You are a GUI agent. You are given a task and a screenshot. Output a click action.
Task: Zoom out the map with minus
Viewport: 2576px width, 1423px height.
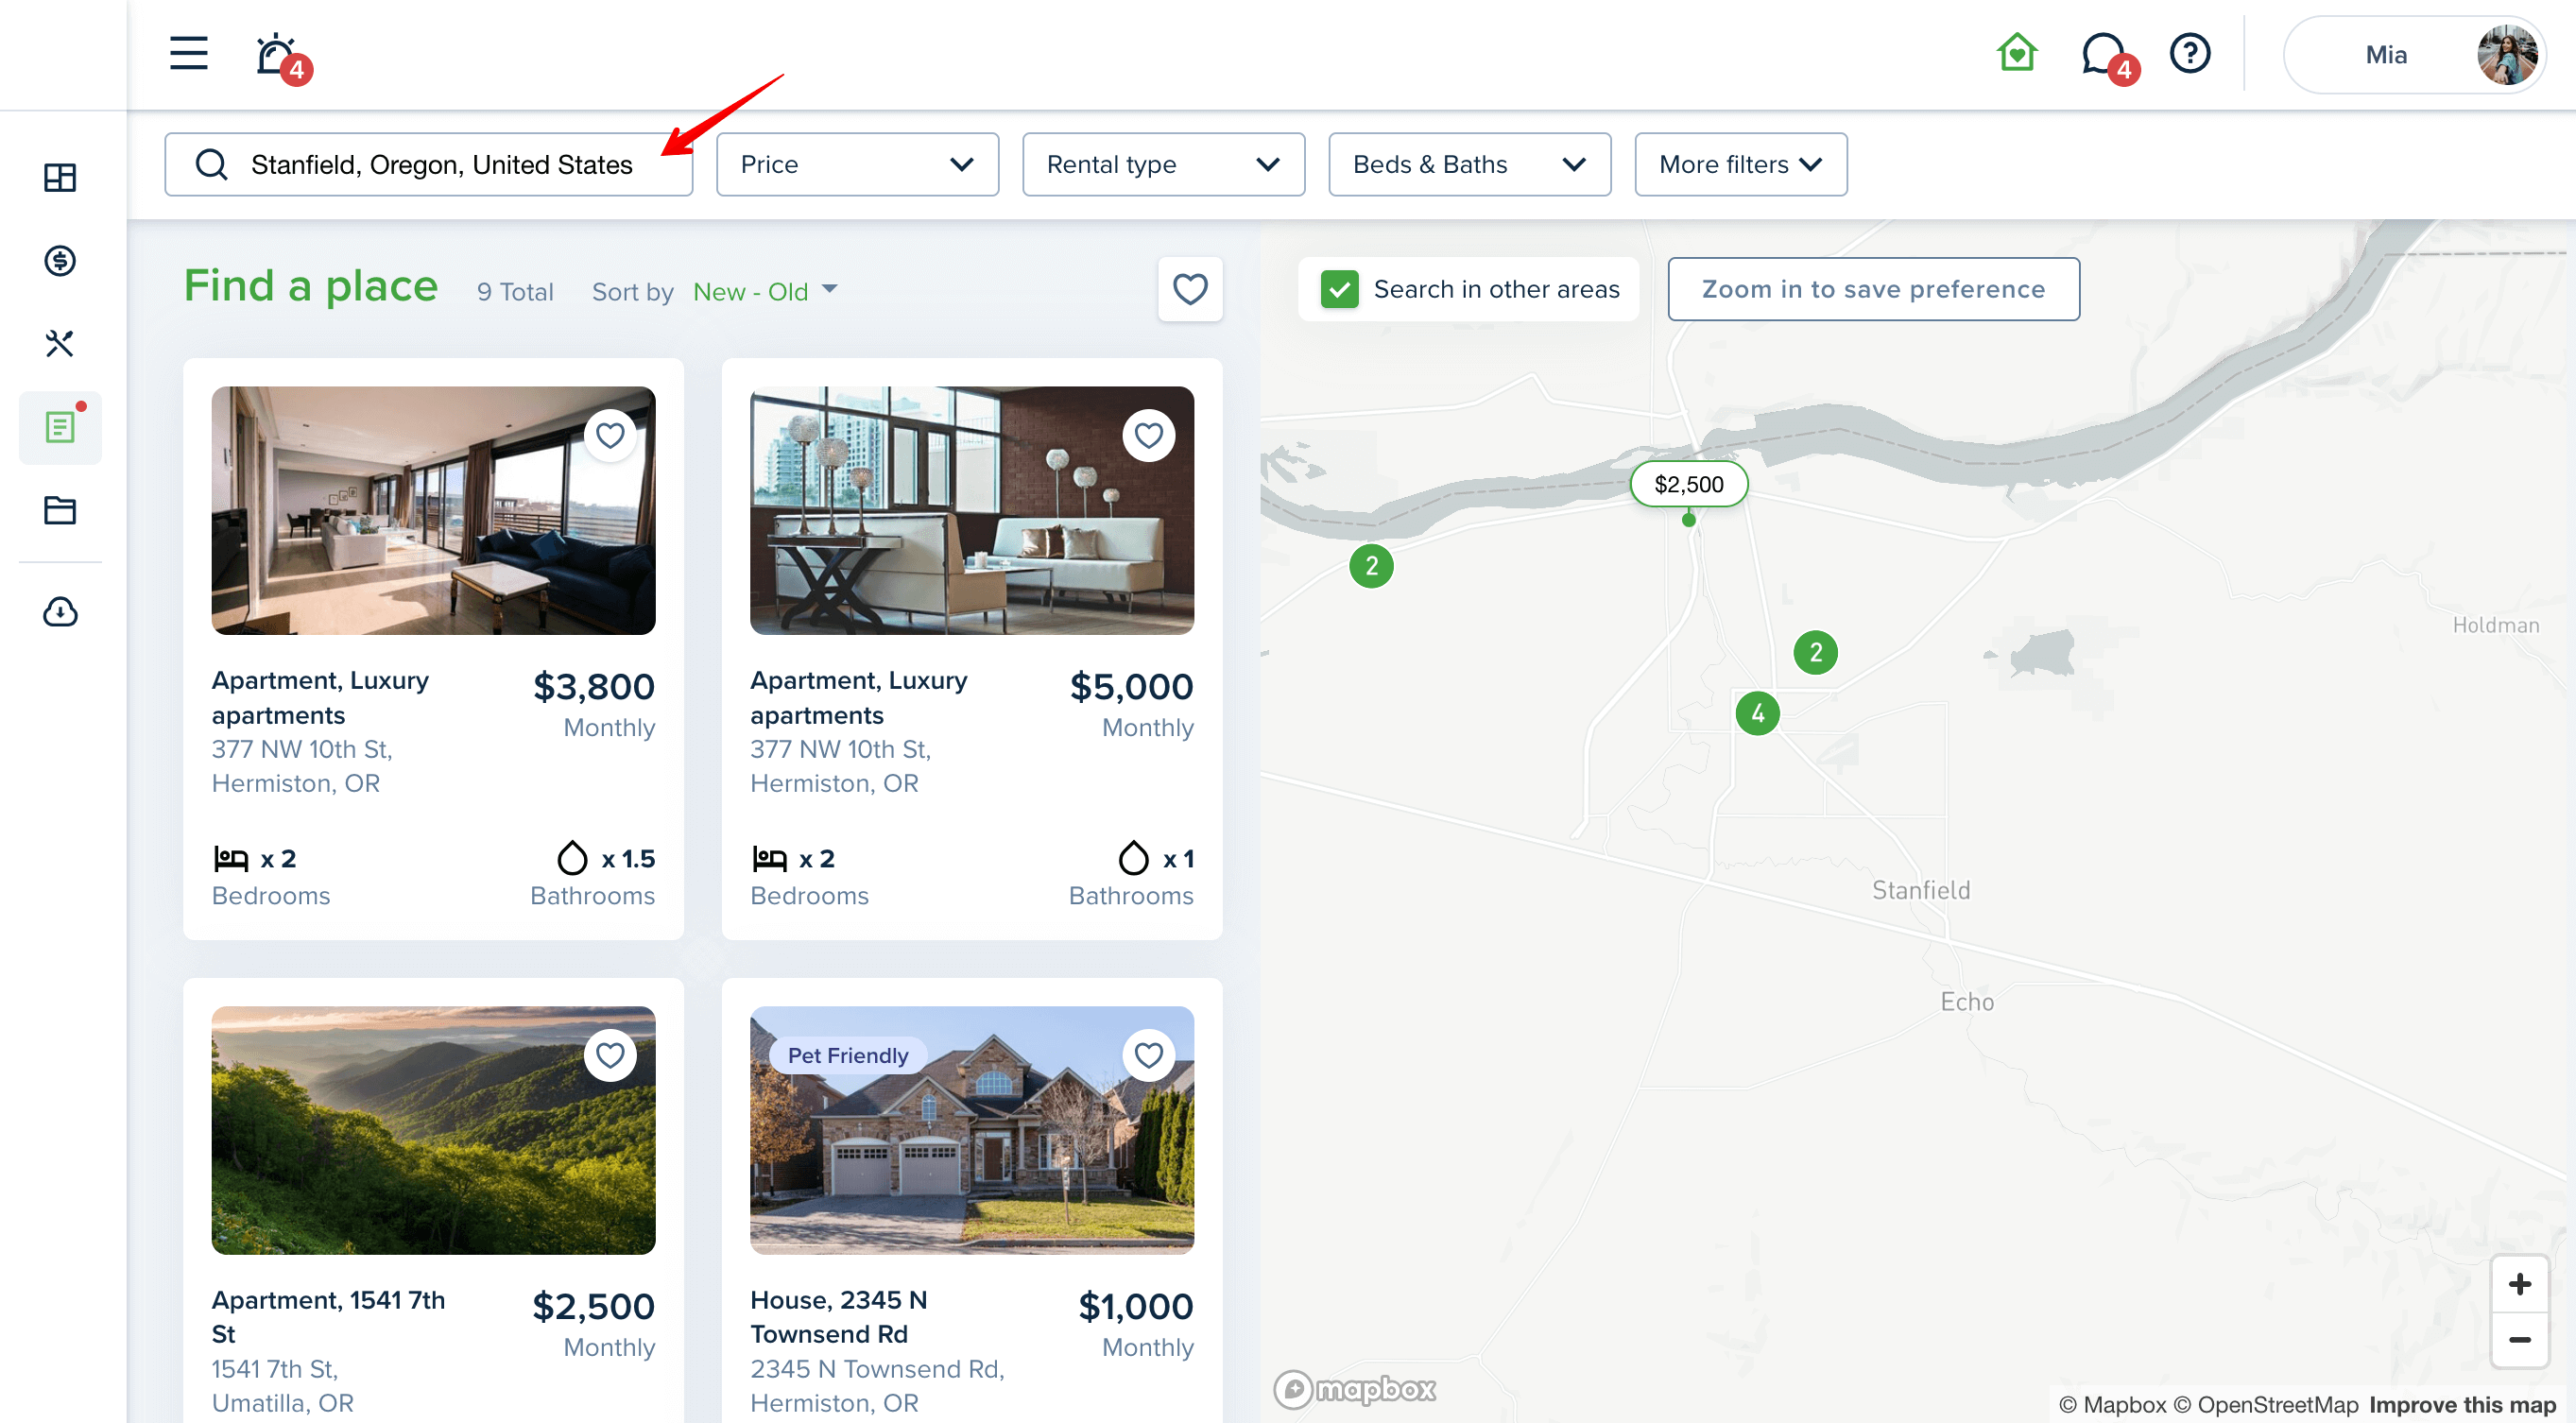[2519, 1340]
